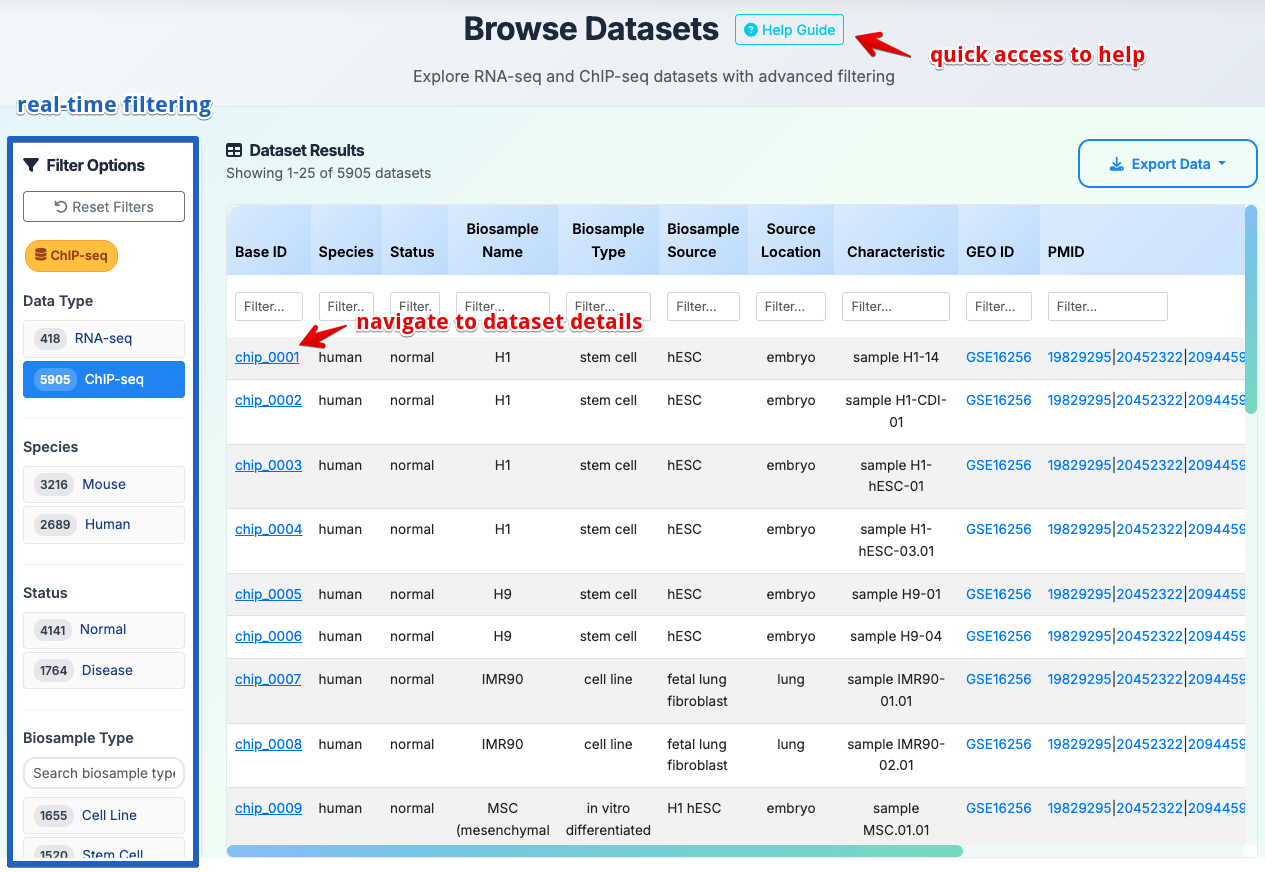
Task: Expand the Cell Line biosample filter
Action: point(104,815)
